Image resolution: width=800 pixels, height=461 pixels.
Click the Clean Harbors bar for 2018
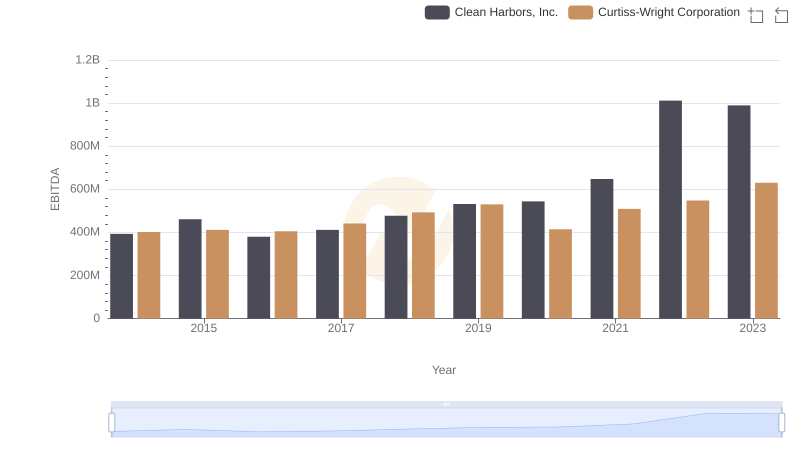[x=396, y=267]
